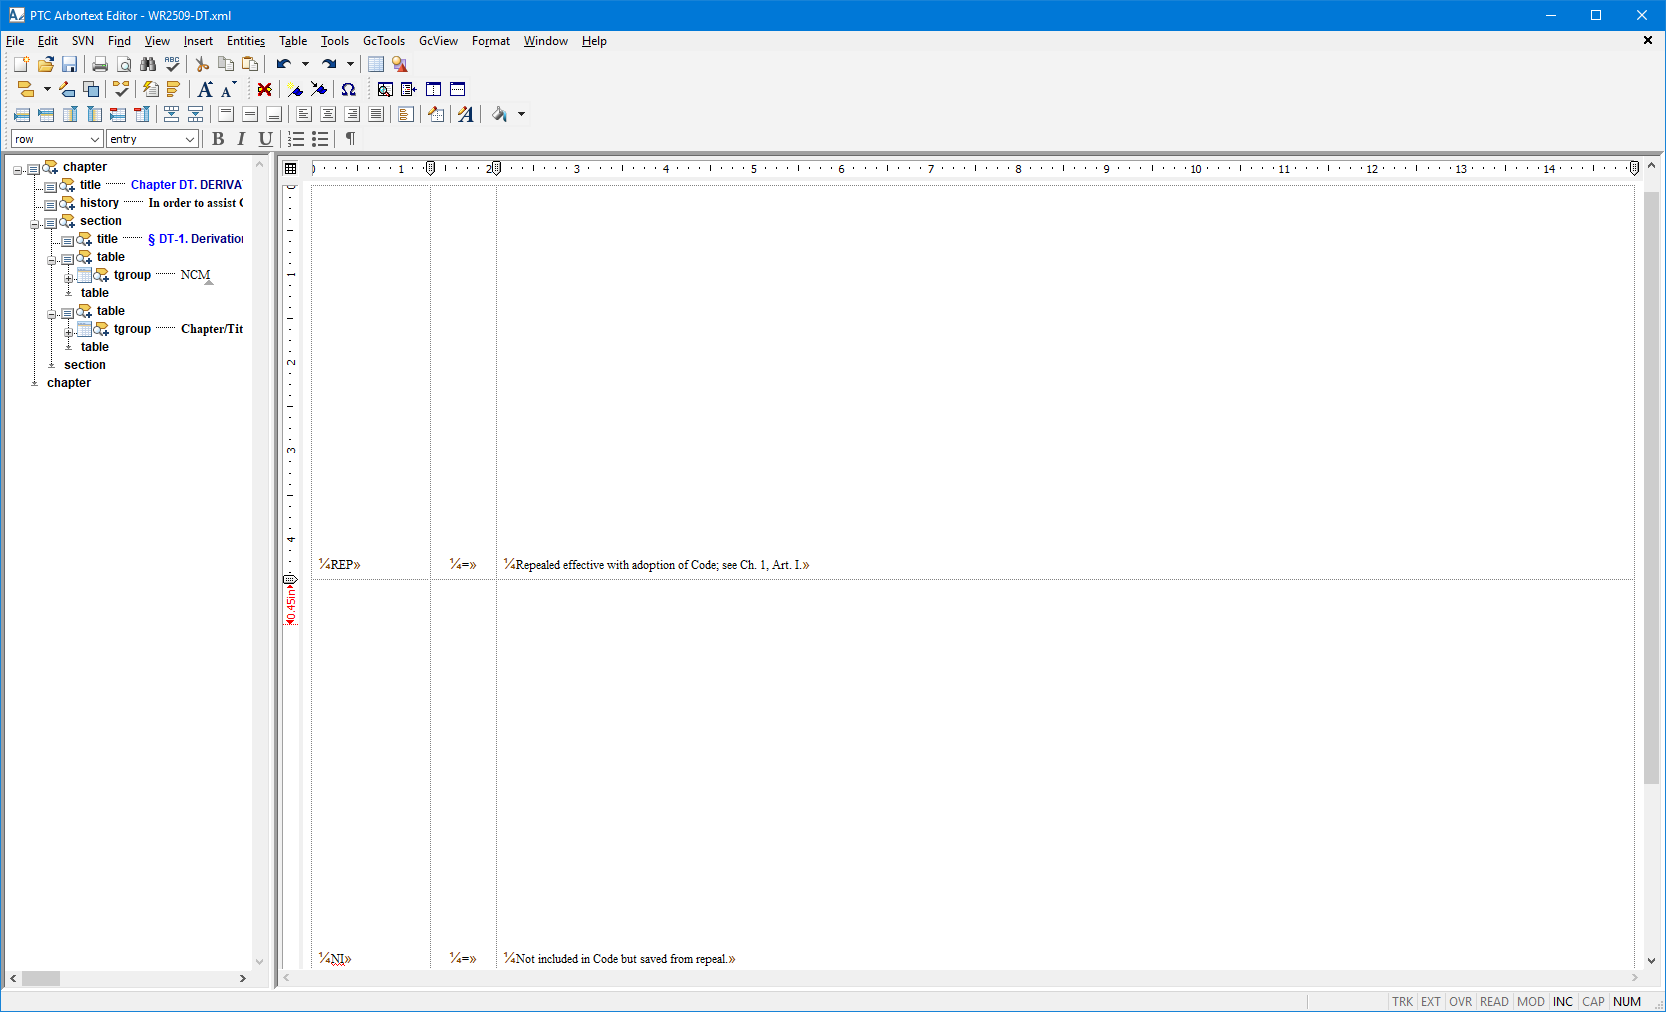Open the Format menu
Viewport: 1666px width, 1012px height.
(x=491, y=41)
